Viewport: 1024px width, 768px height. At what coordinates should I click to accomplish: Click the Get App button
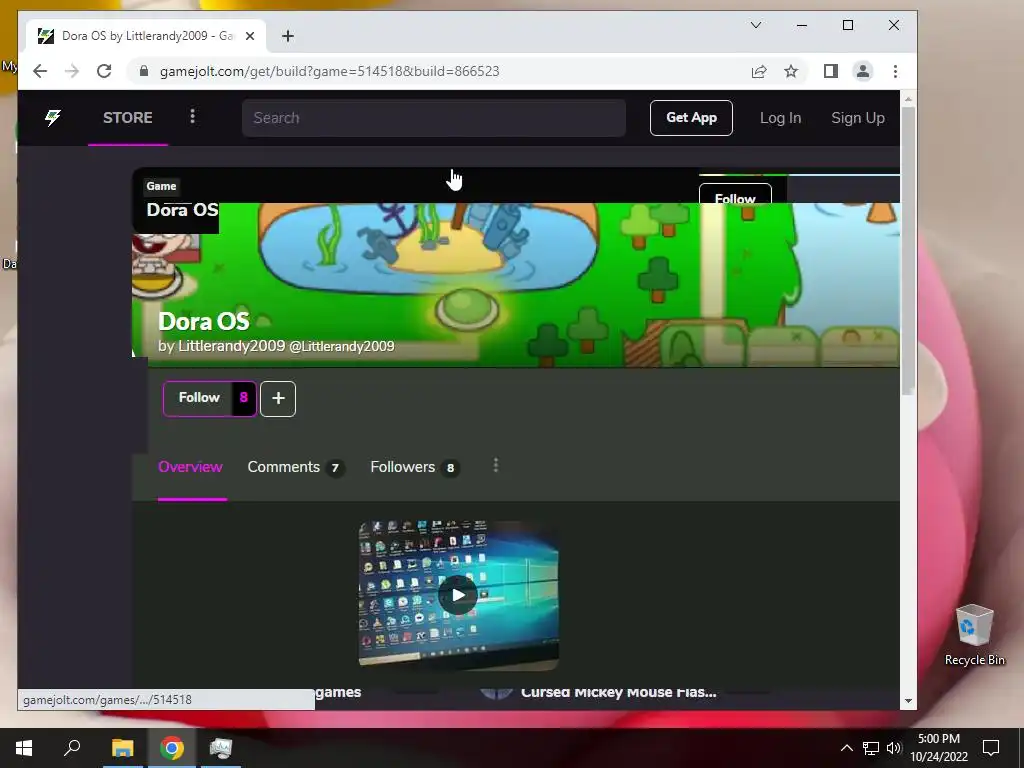click(691, 118)
